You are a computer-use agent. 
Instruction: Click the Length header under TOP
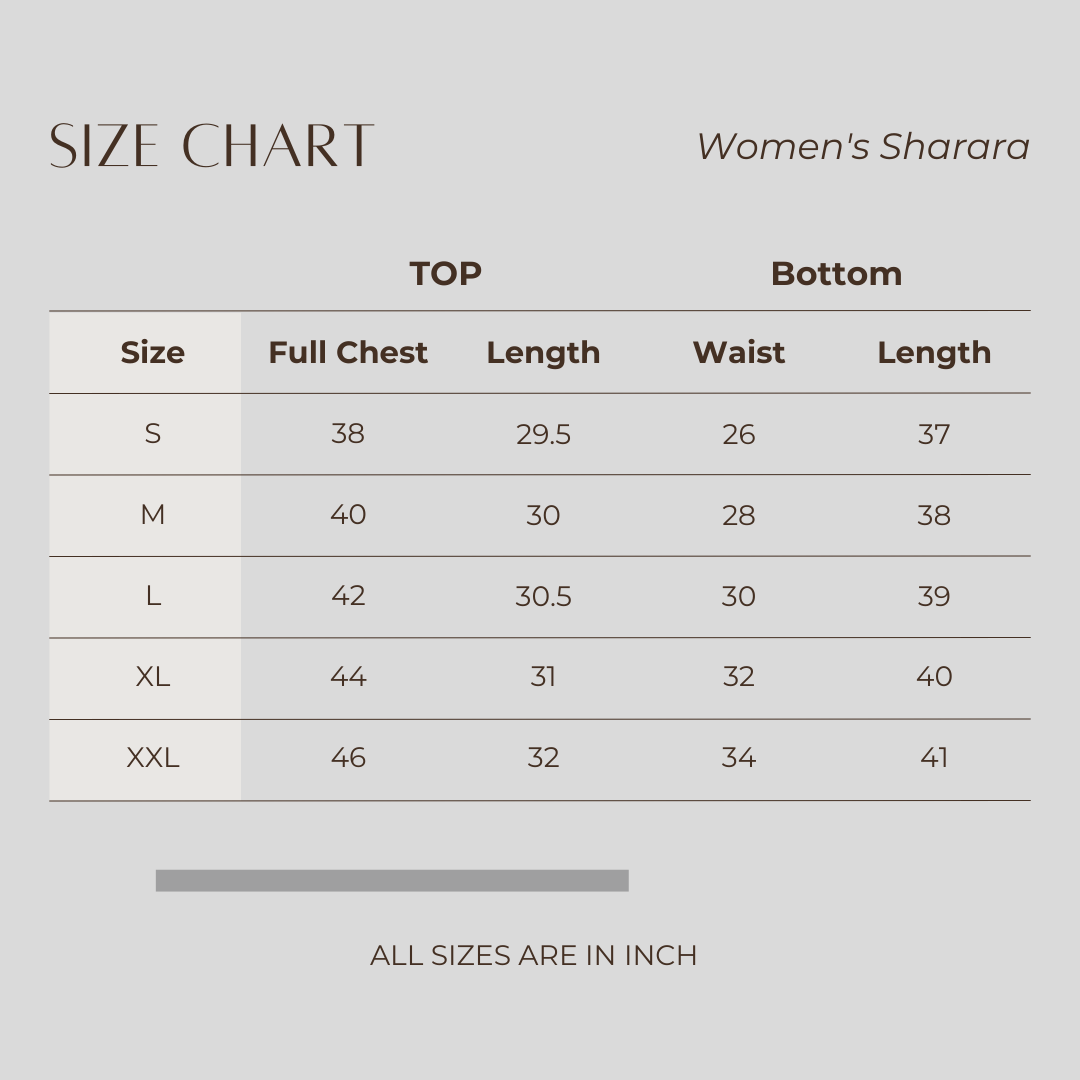(543, 353)
